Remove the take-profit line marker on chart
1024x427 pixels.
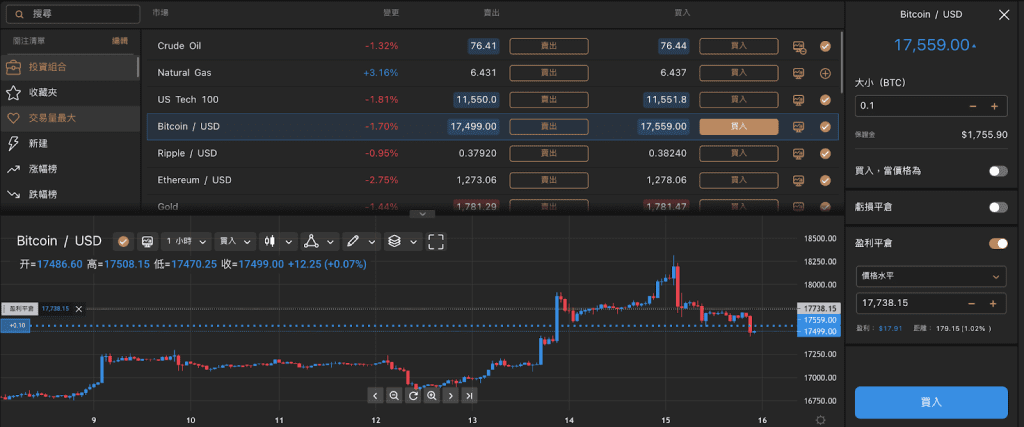[x=79, y=309]
